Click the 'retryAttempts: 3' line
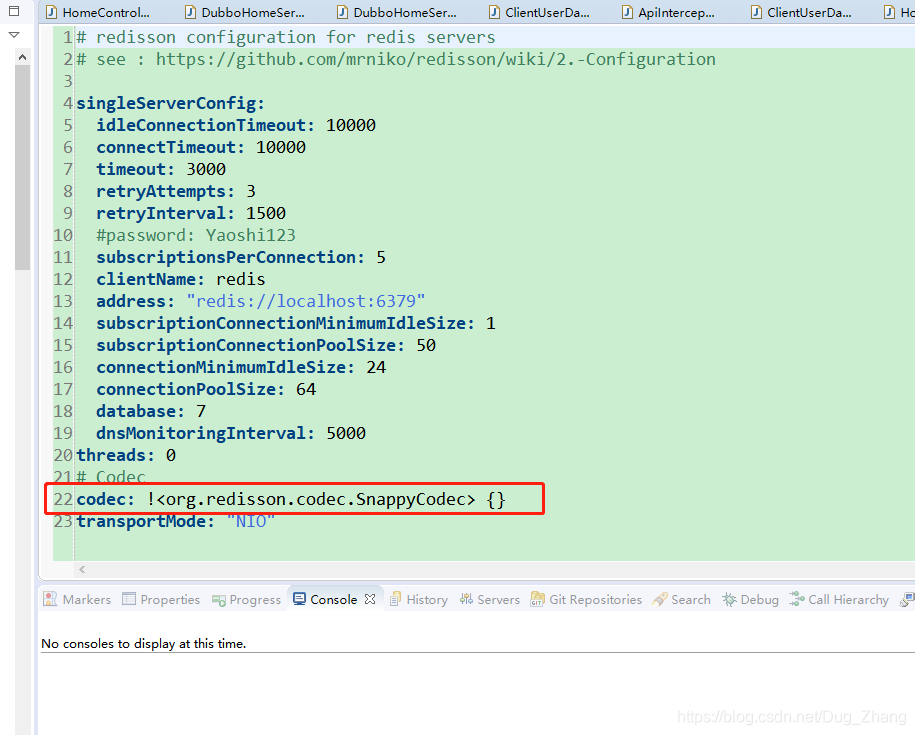Image resolution: width=915 pixels, height=735 pixels. click(176, 191)
